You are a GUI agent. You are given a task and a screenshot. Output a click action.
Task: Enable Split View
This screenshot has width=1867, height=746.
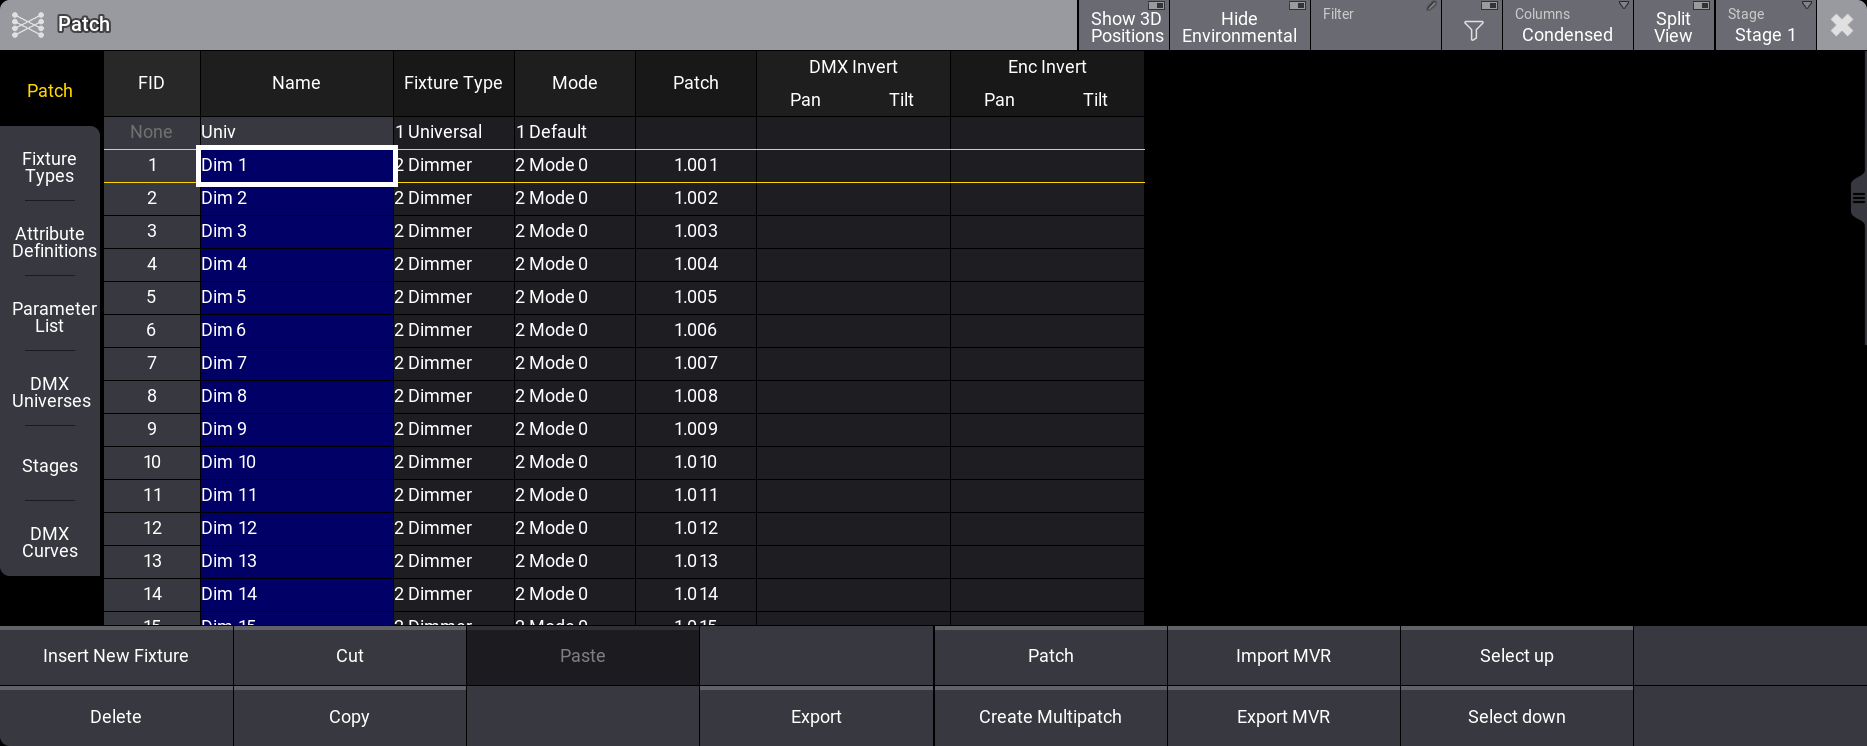(1673, 26)
